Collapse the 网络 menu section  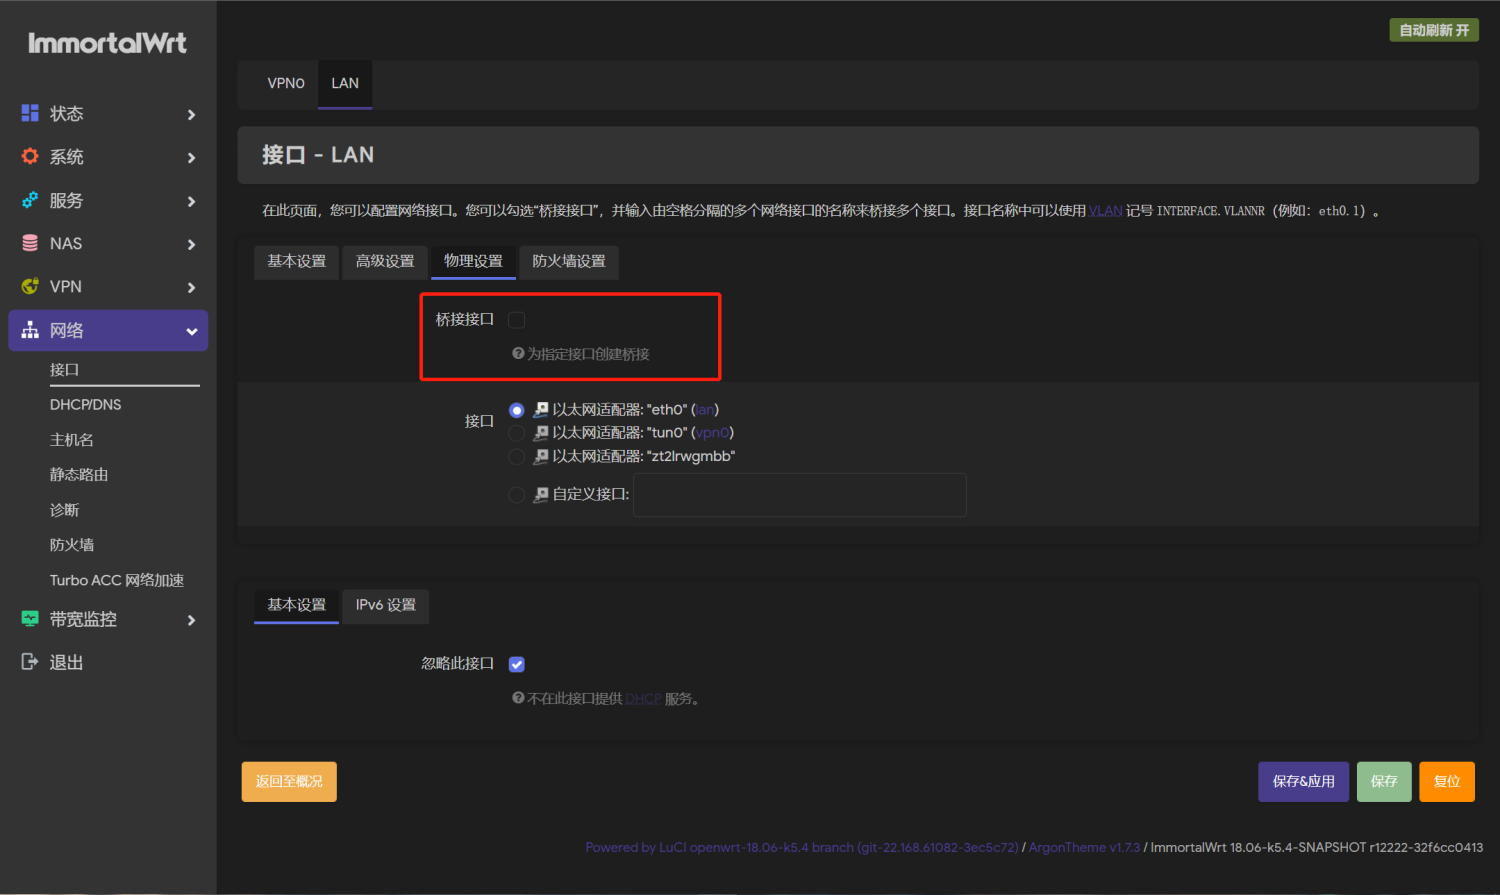coord(191,331)
